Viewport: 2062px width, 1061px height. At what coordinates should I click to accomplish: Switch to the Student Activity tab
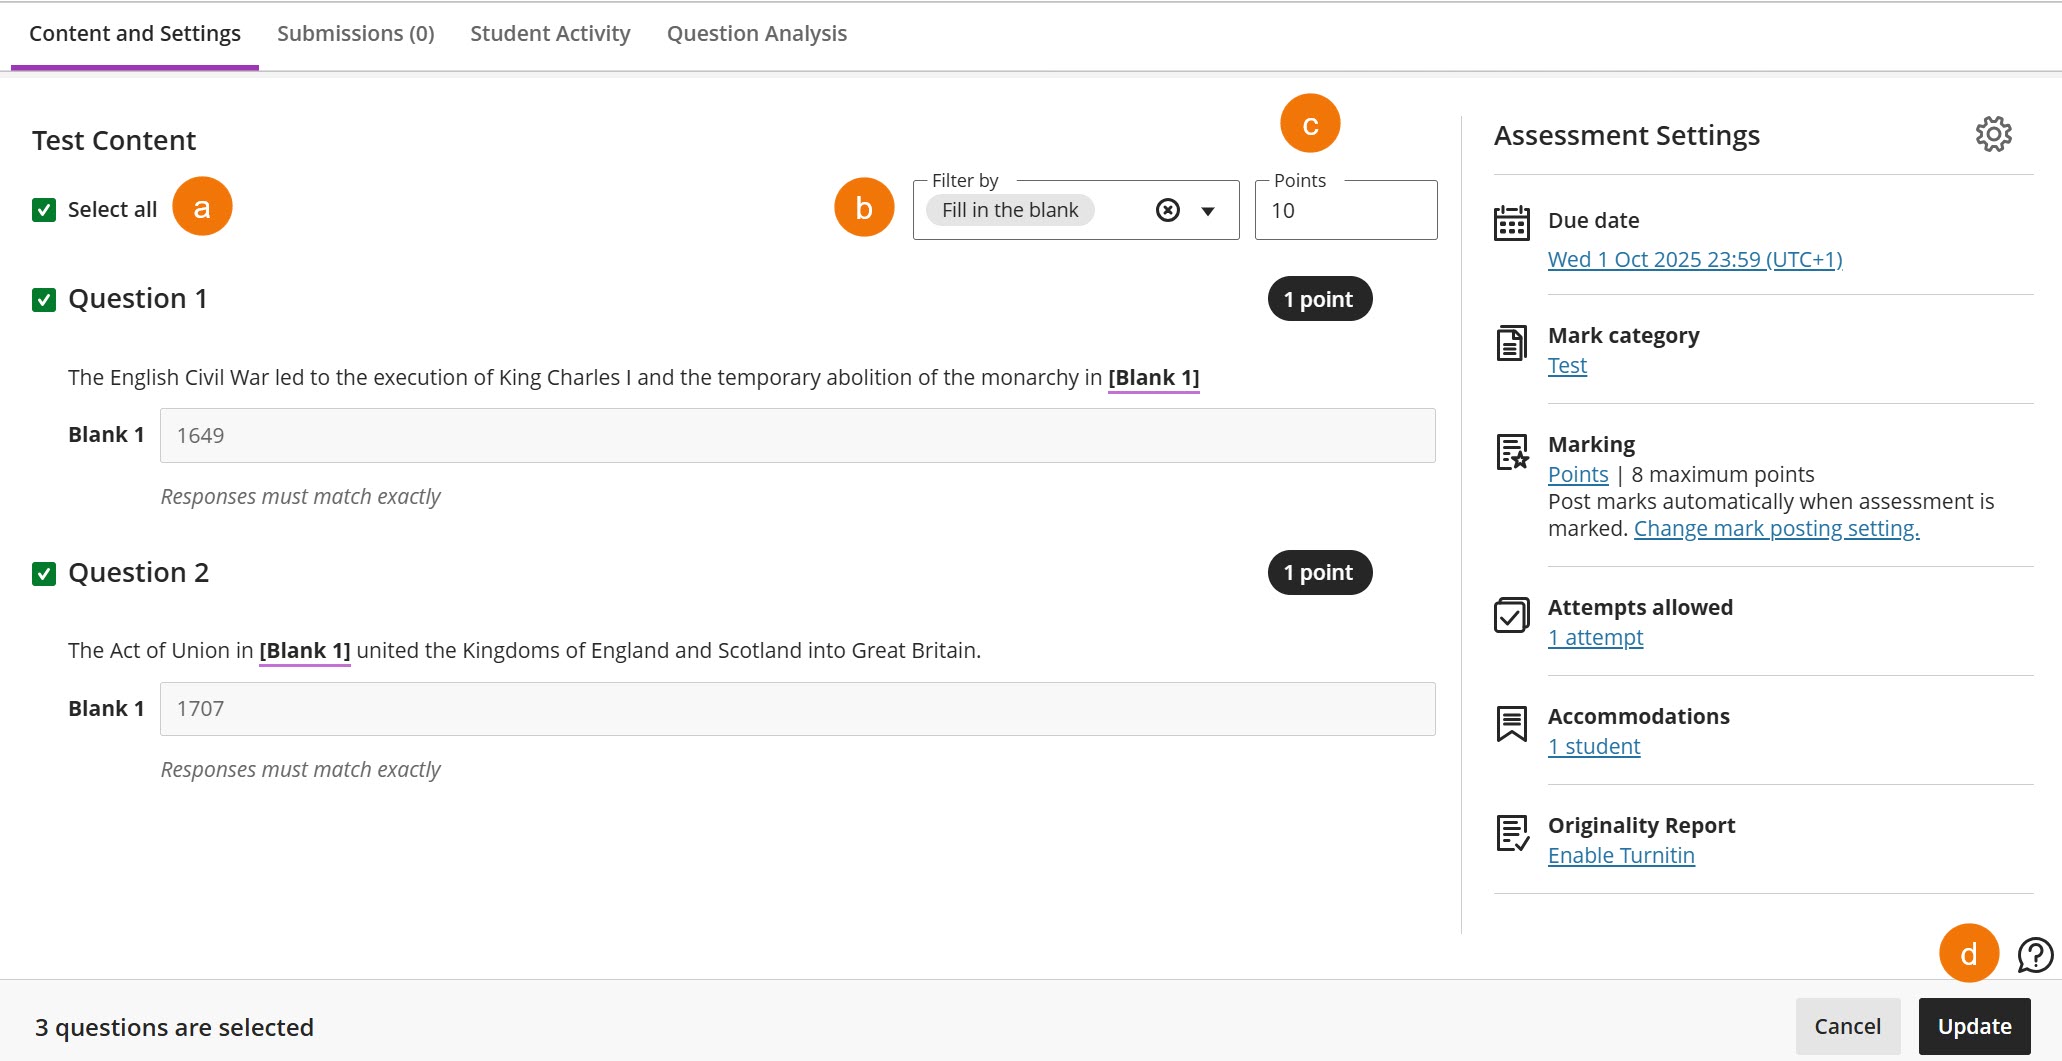549,33
